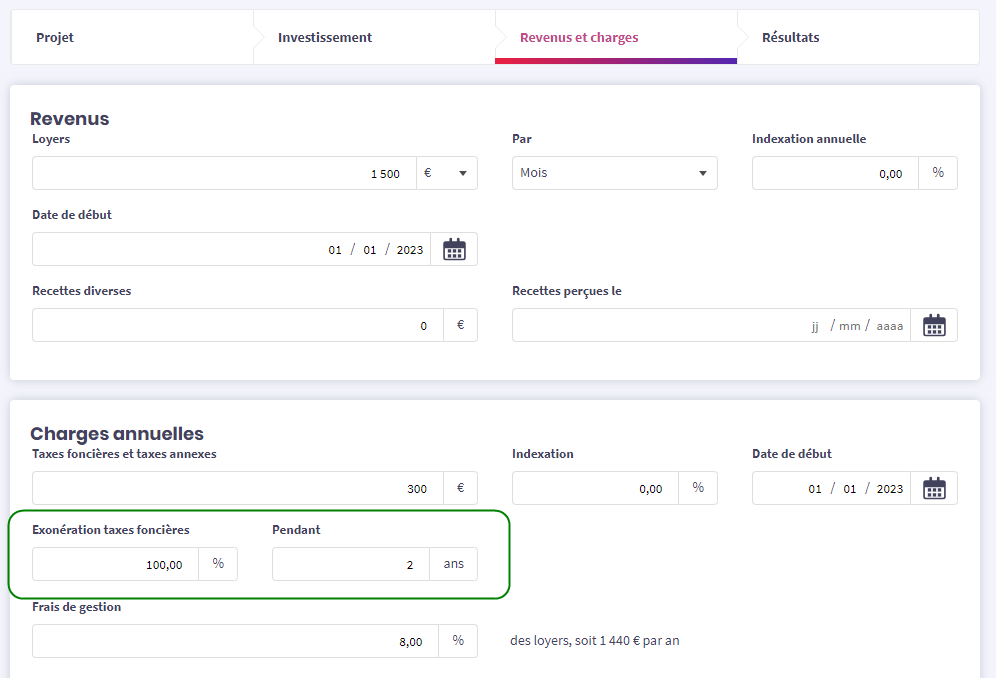Click the Recettes perçues le date field
Screen dimensions: 996x678
pyautogui.click(x=710, y=325)
